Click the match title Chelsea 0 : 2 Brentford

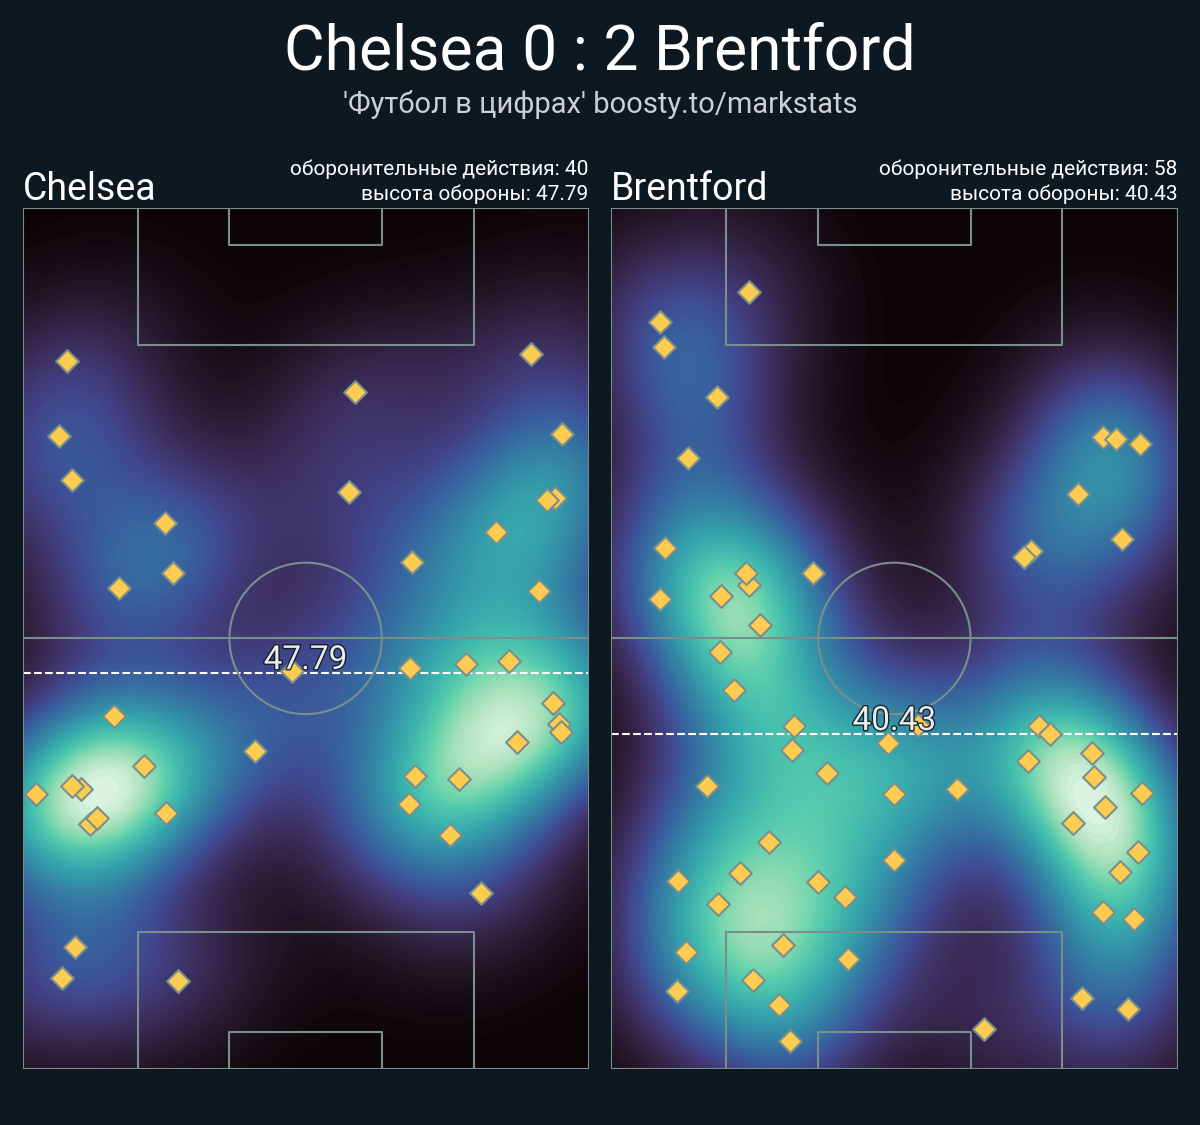[600, 48]
